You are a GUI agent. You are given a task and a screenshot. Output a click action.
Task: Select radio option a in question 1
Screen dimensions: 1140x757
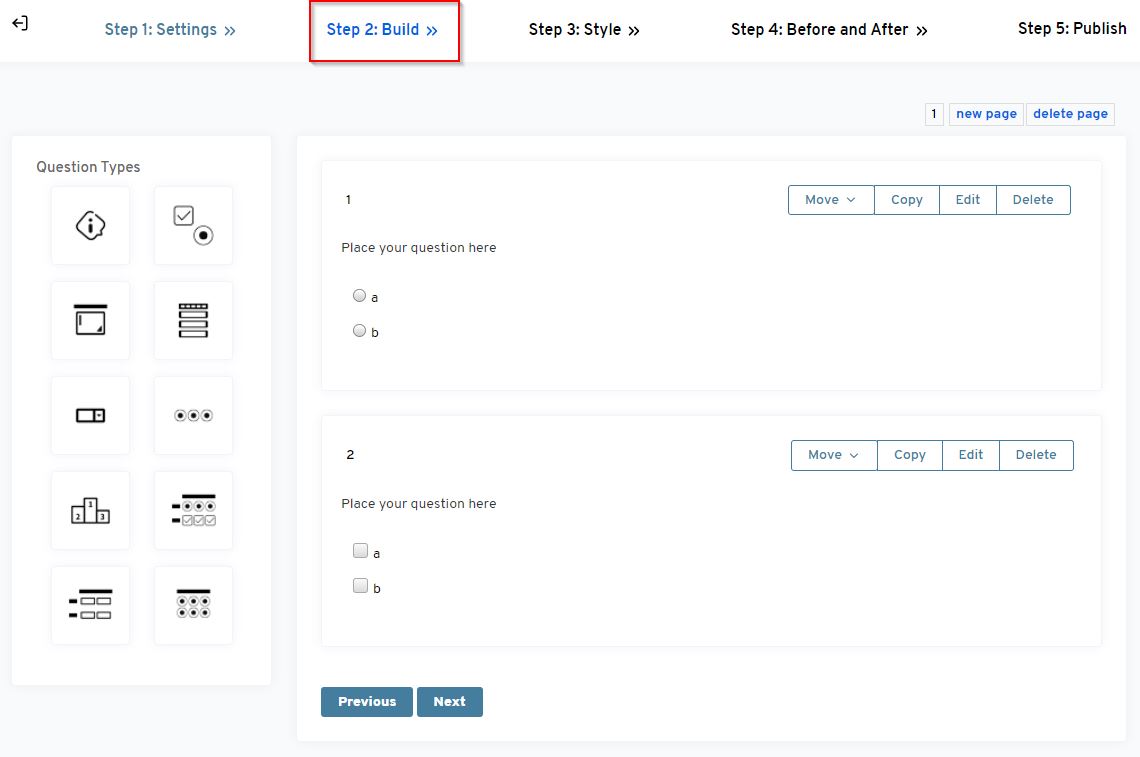360,296
